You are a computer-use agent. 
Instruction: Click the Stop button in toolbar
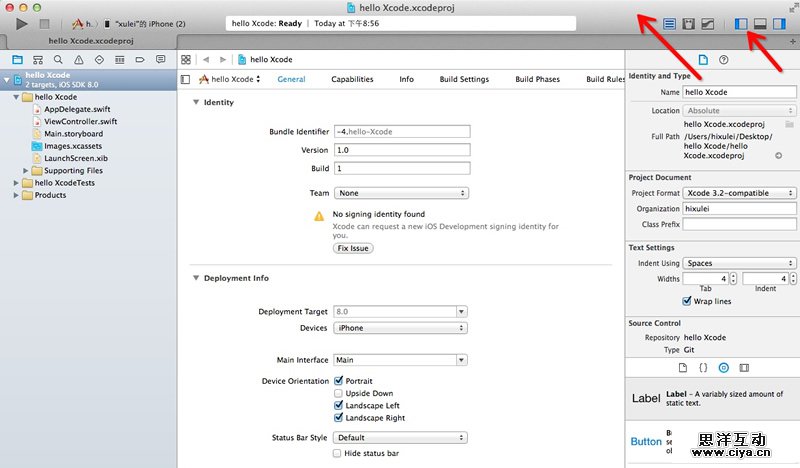coord(44,22)
